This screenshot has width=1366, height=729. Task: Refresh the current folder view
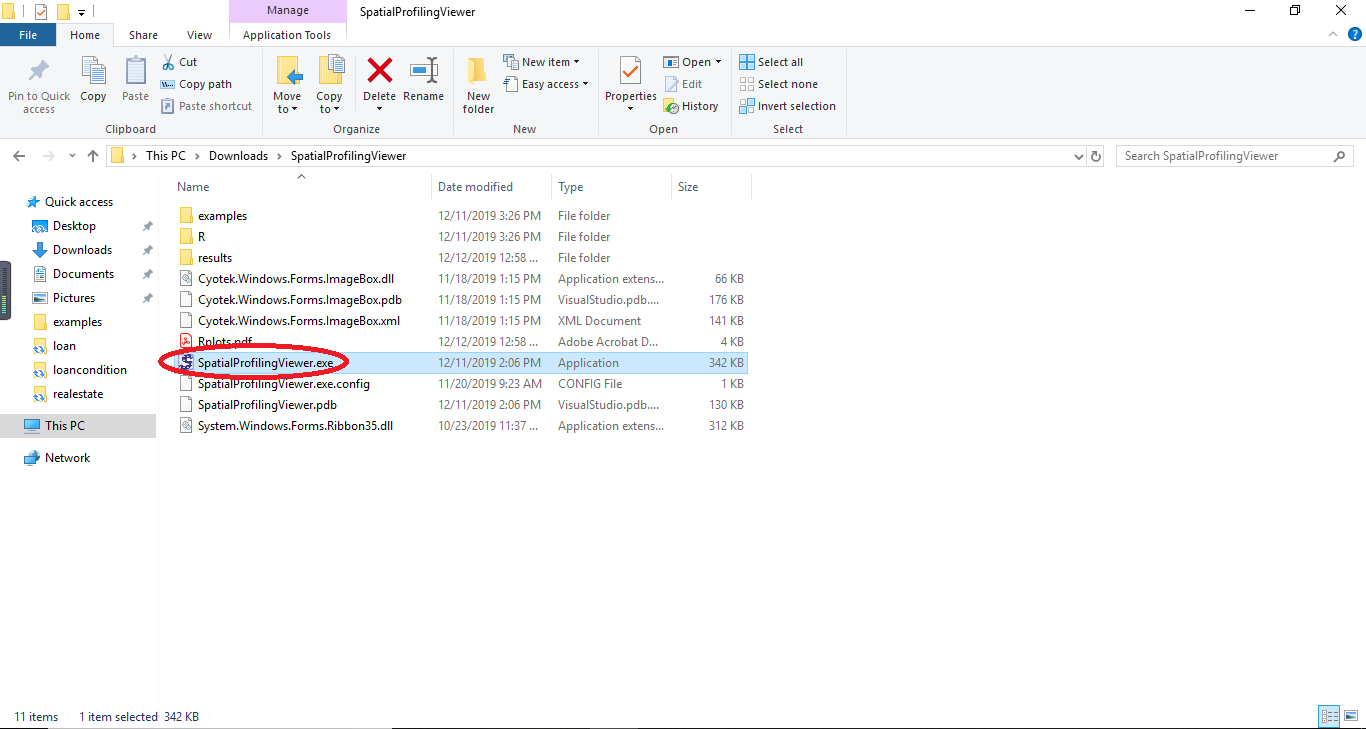pos(1096,156)
